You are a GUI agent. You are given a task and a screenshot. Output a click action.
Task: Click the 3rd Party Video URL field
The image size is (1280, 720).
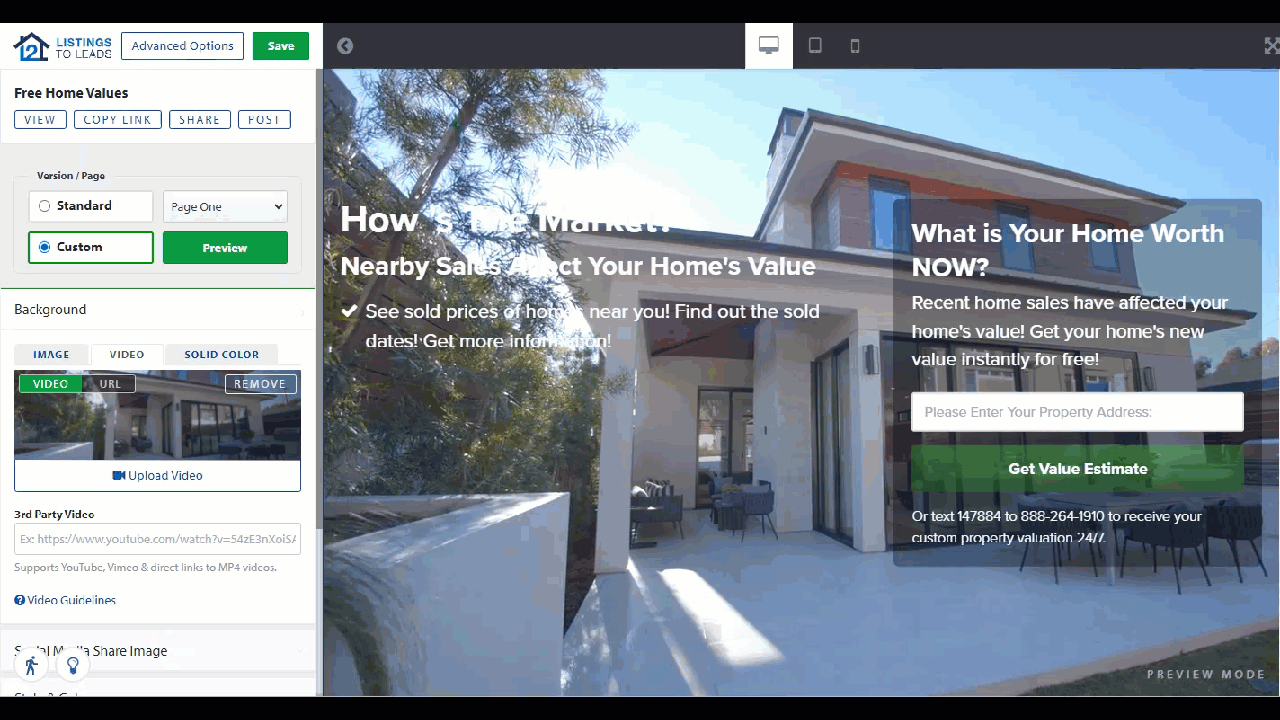click(x=157, y=539)
